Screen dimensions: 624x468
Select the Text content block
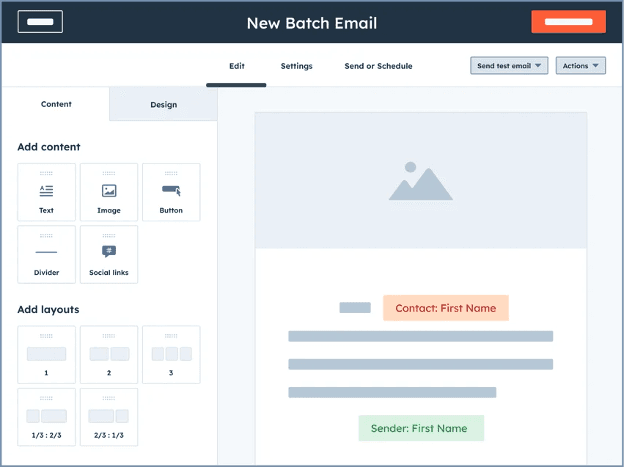click(x=46, y=192)
